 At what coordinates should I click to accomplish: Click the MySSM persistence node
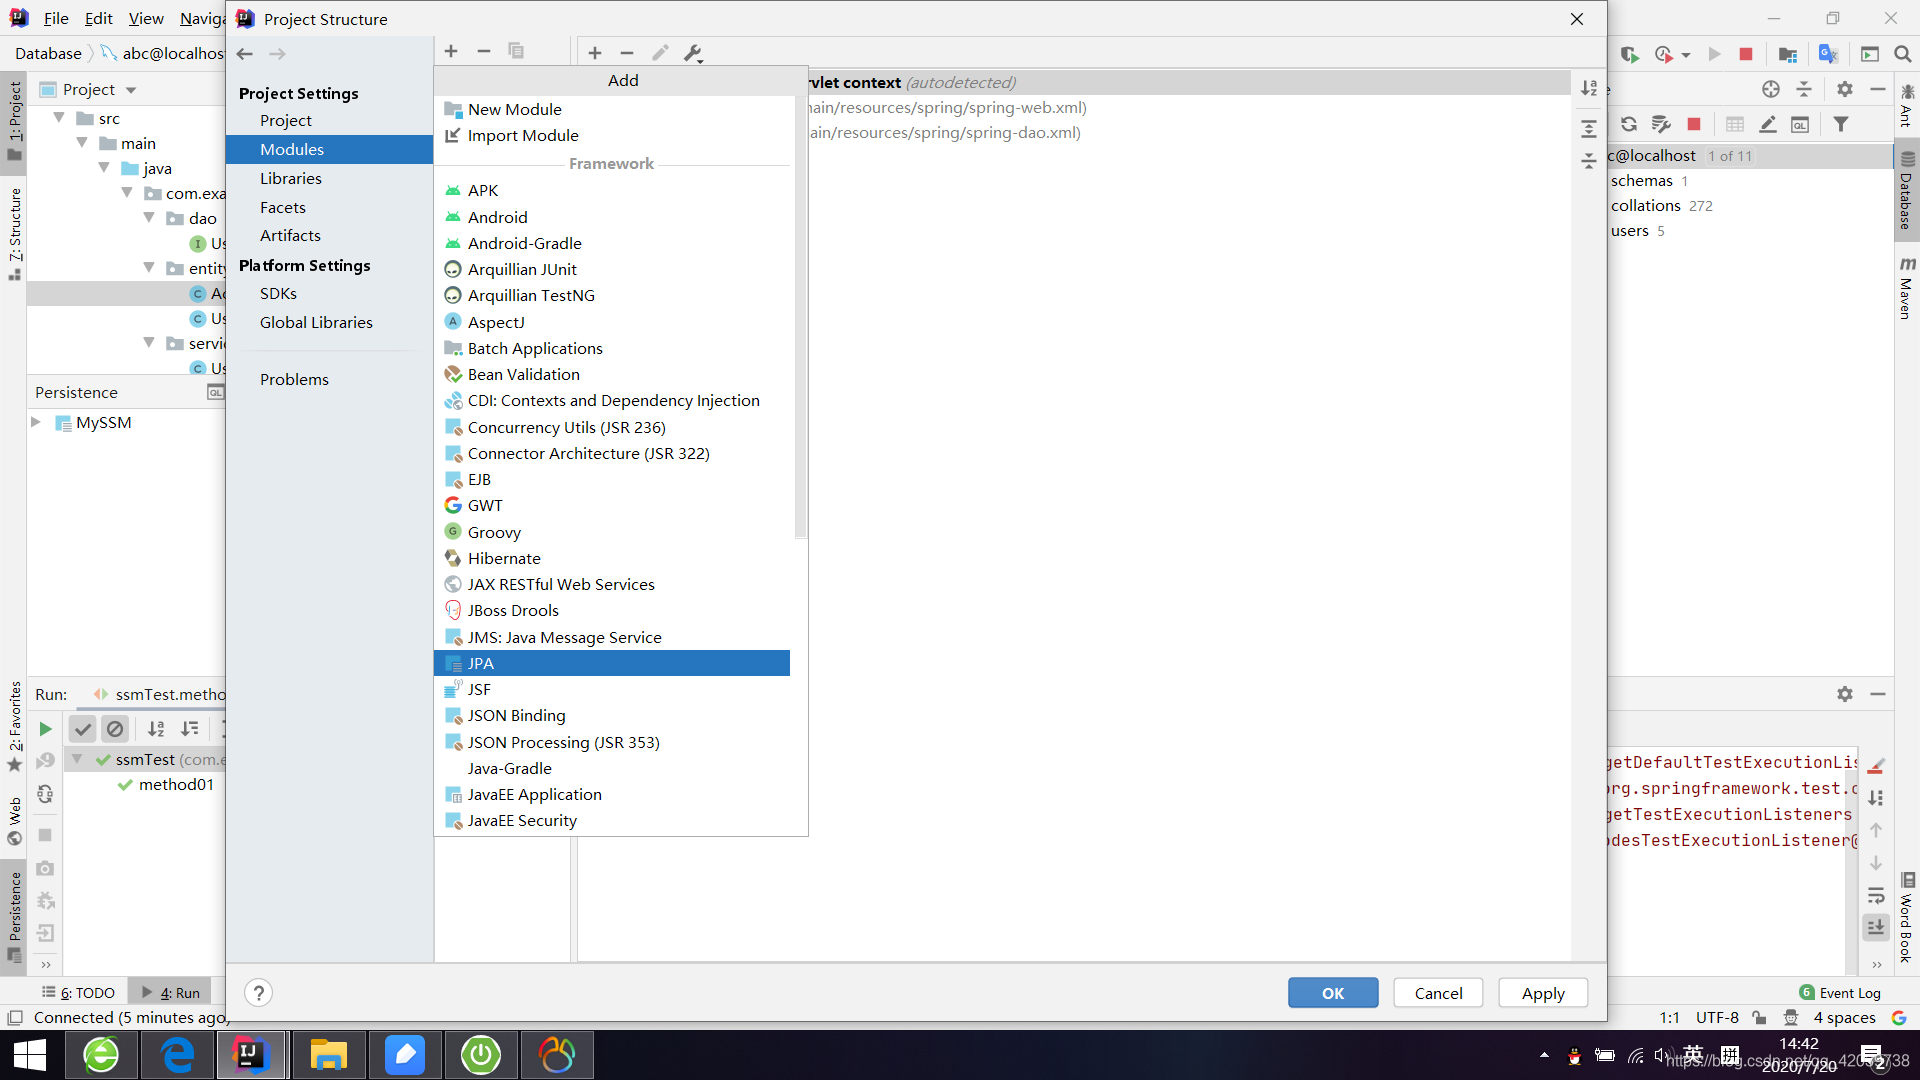pyautogui.click(x=104, y=422)
